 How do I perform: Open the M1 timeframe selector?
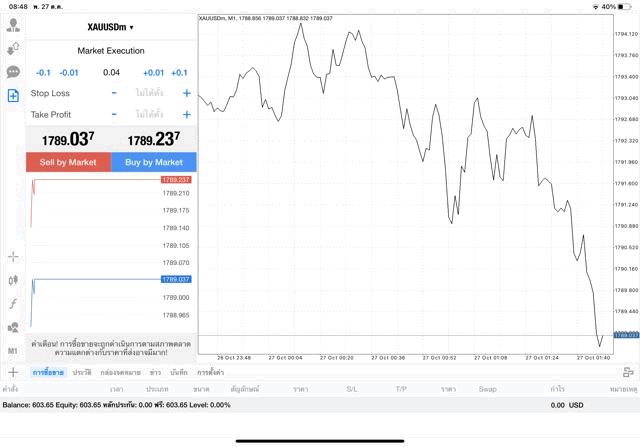click(13, 351)
